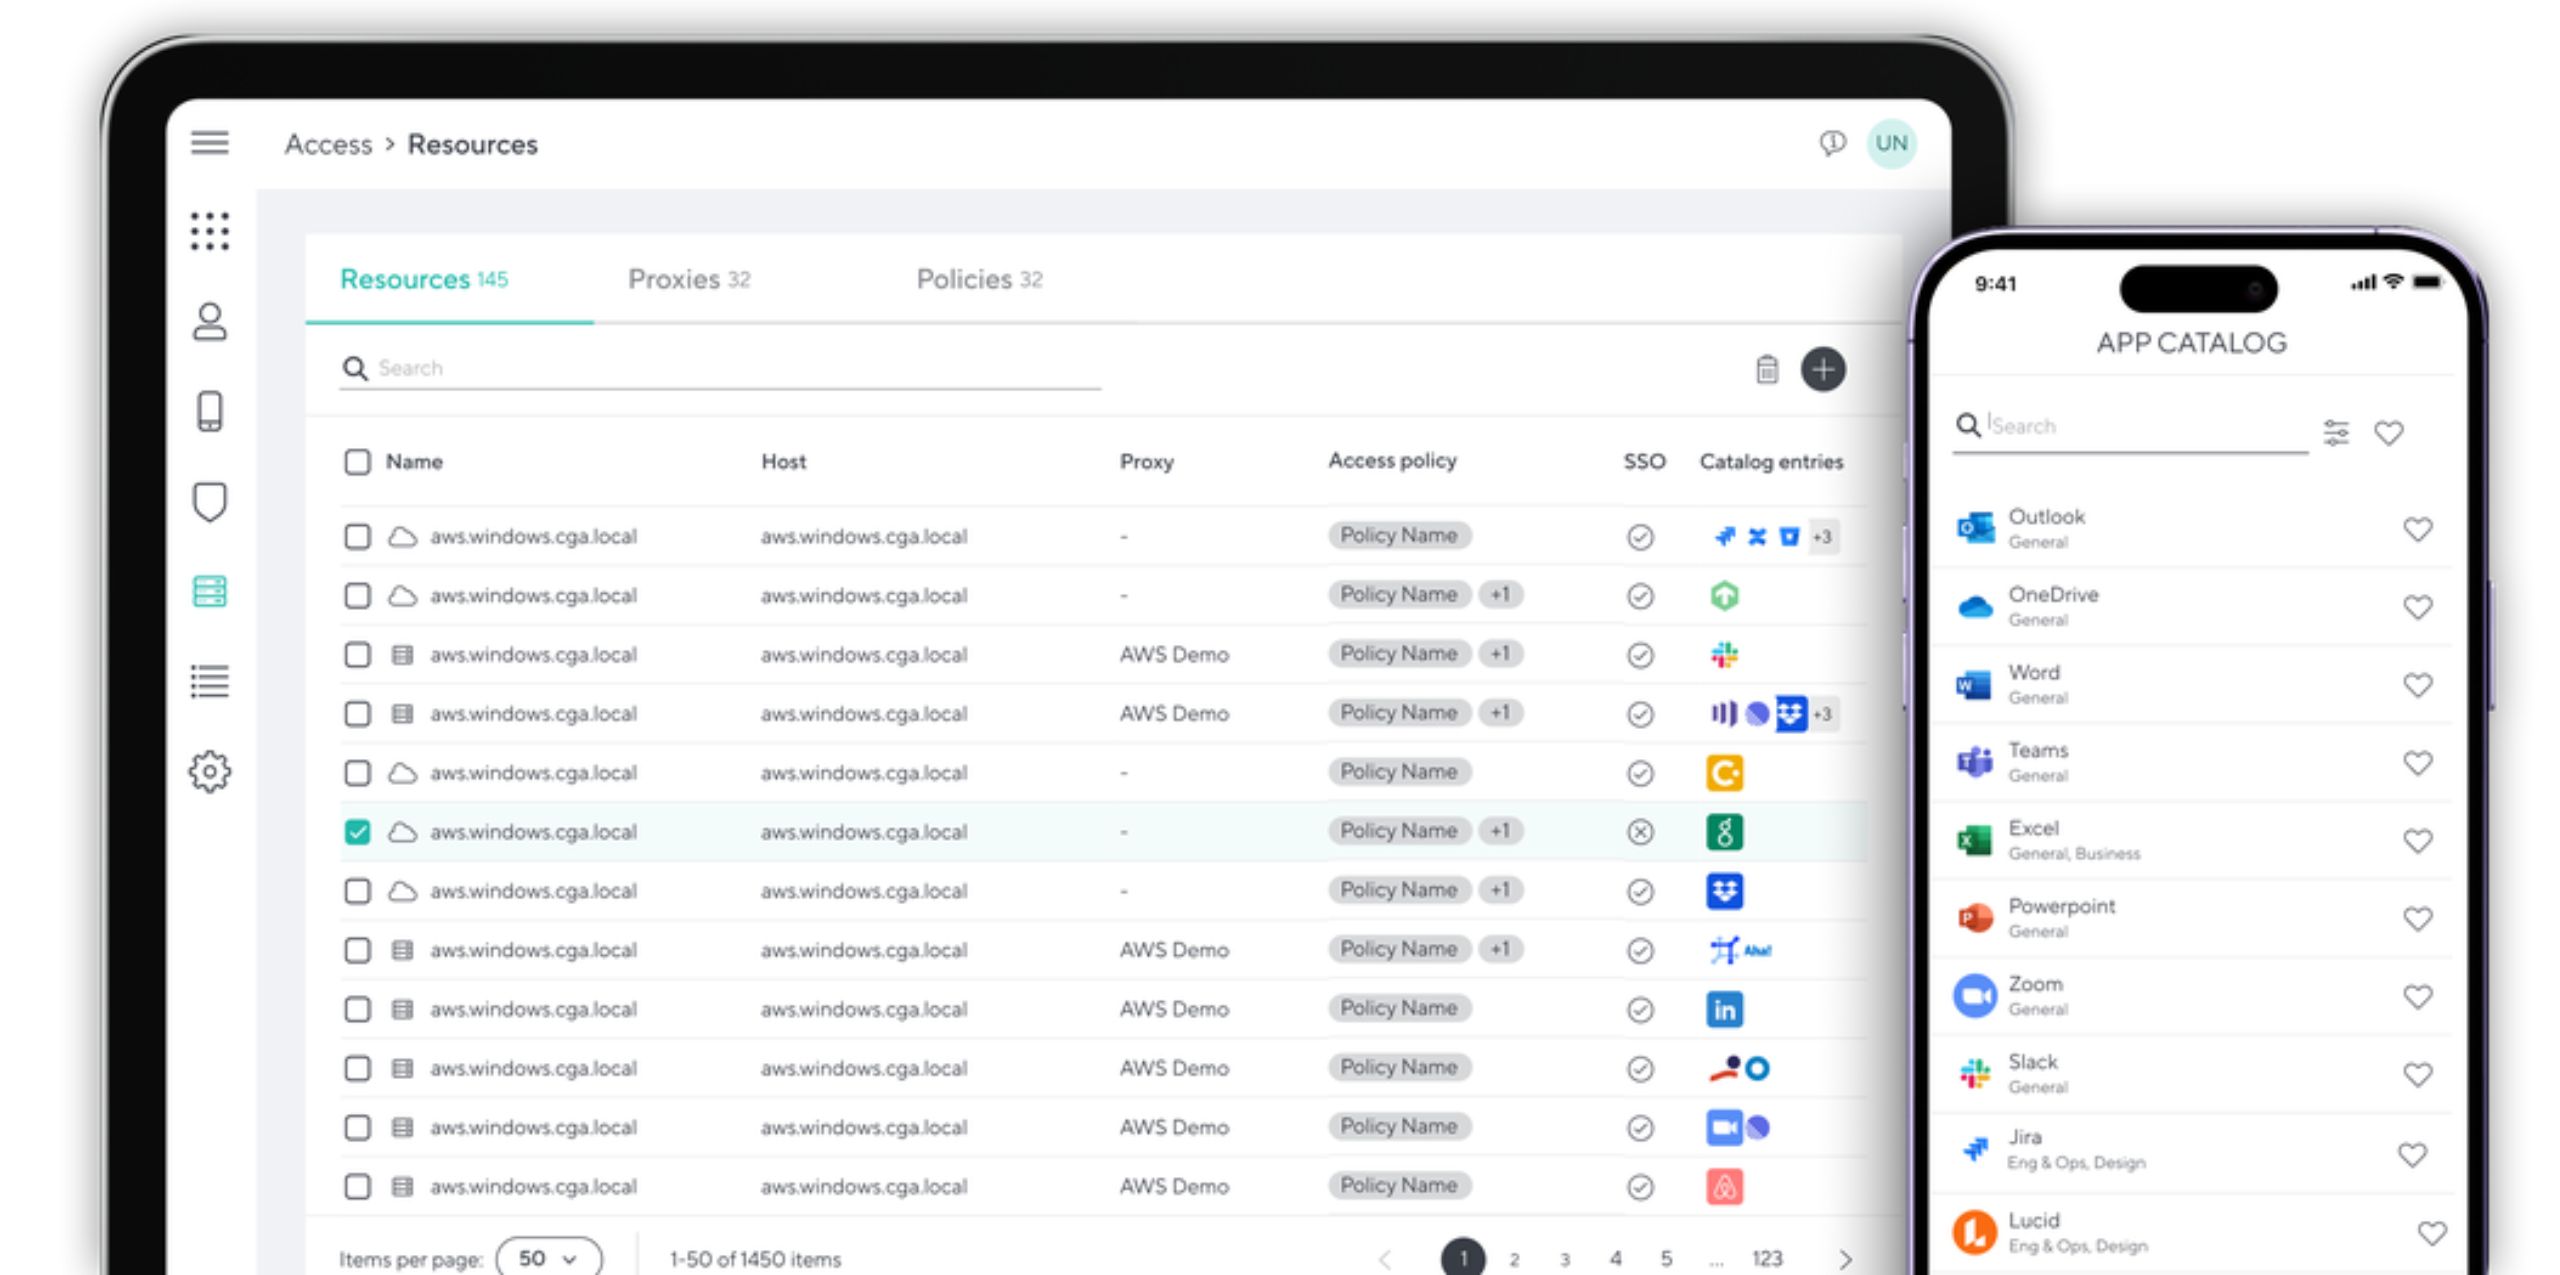Expand the items per page 50 dropdown
Screen dimensions: 2560x1275
[x=548, y=1258]
